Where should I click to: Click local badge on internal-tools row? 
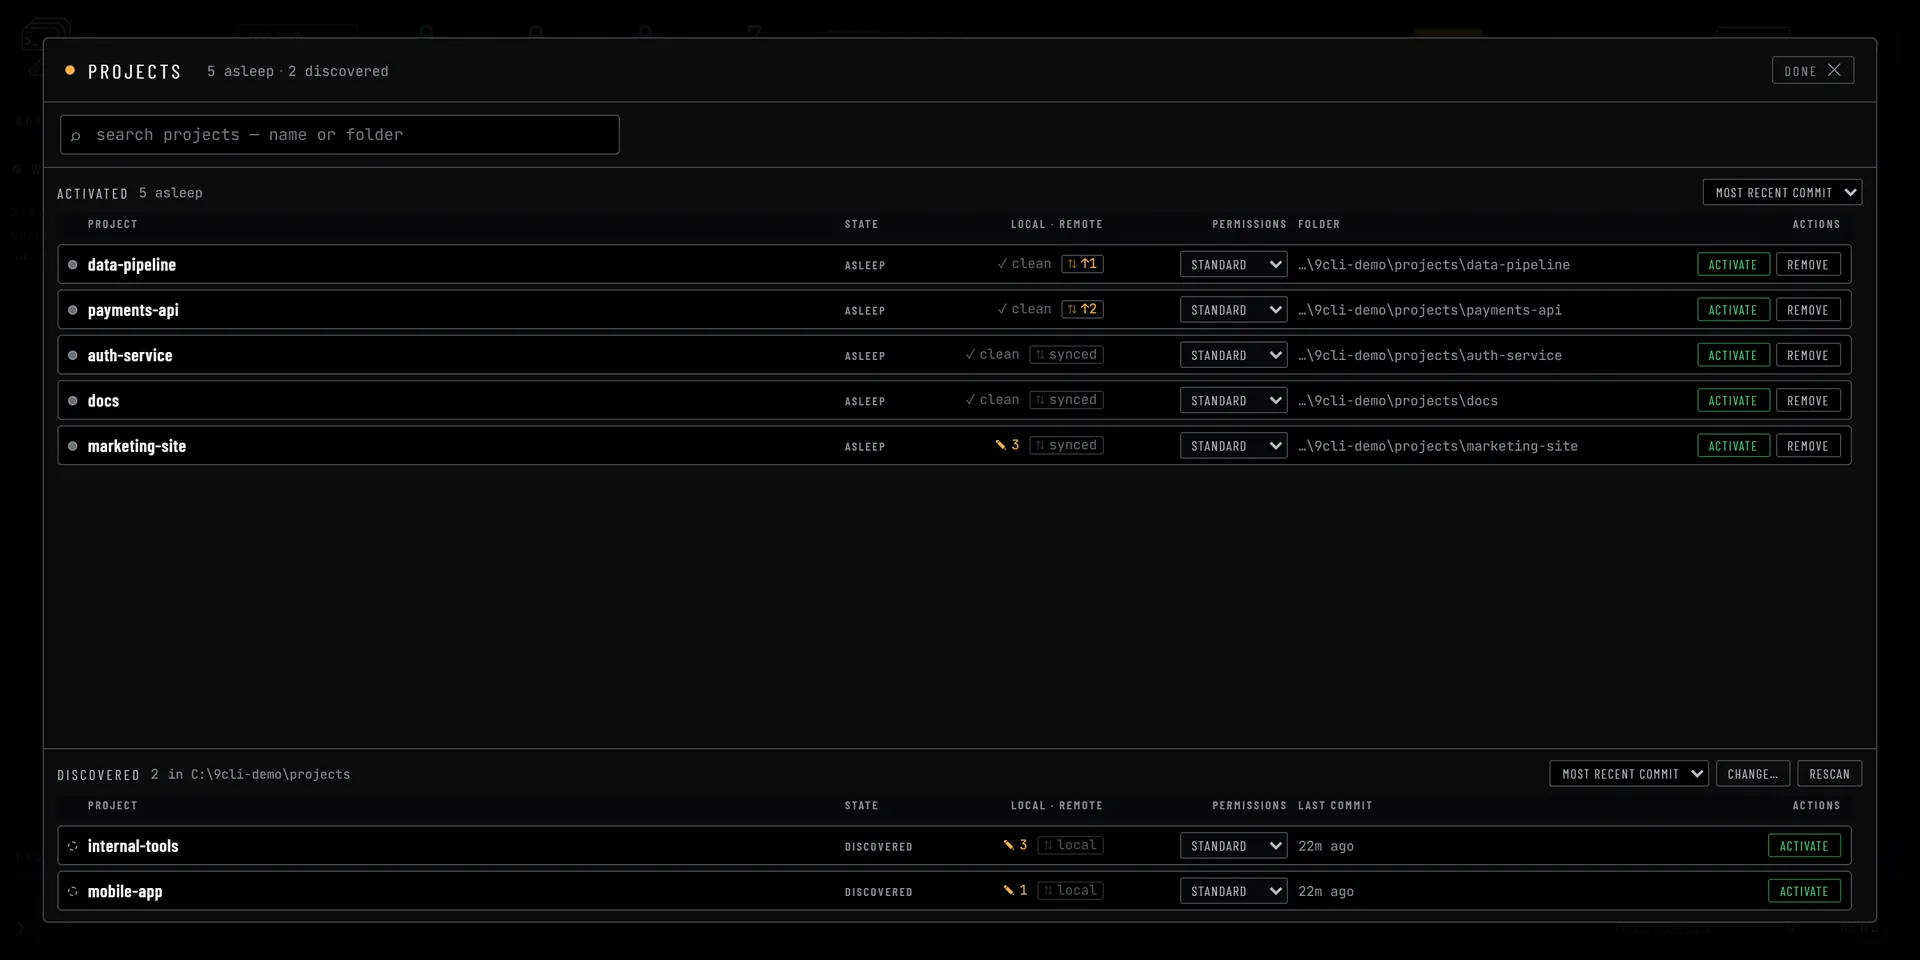[1070, 845]
